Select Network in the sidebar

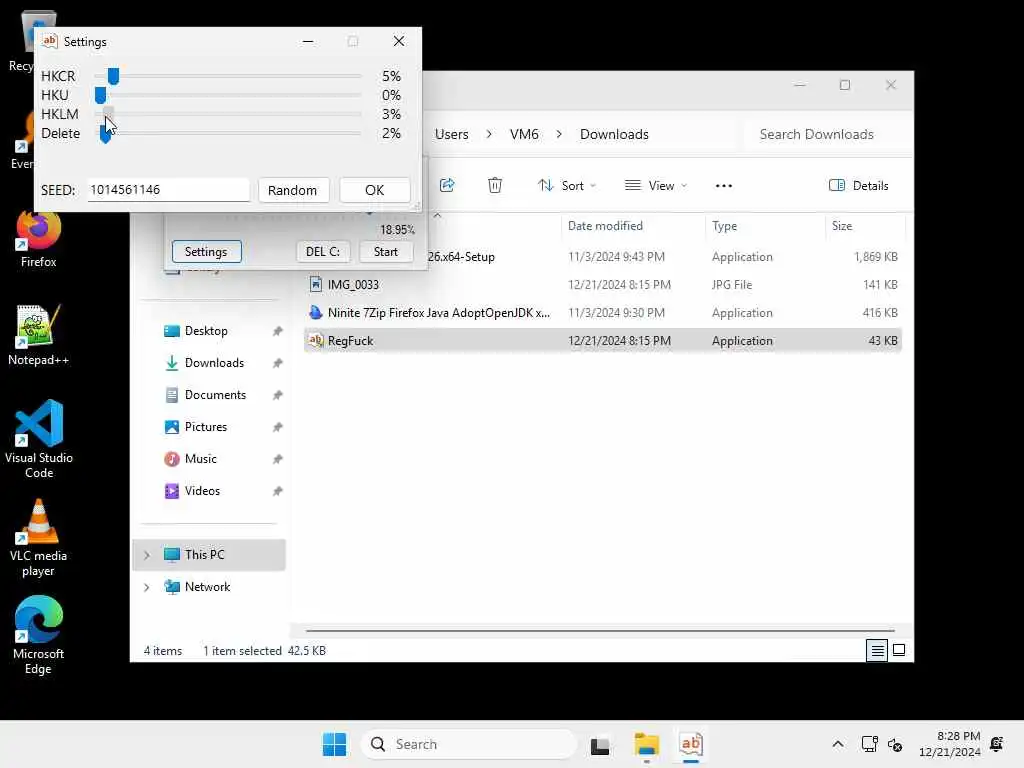[x=209, y=587]
